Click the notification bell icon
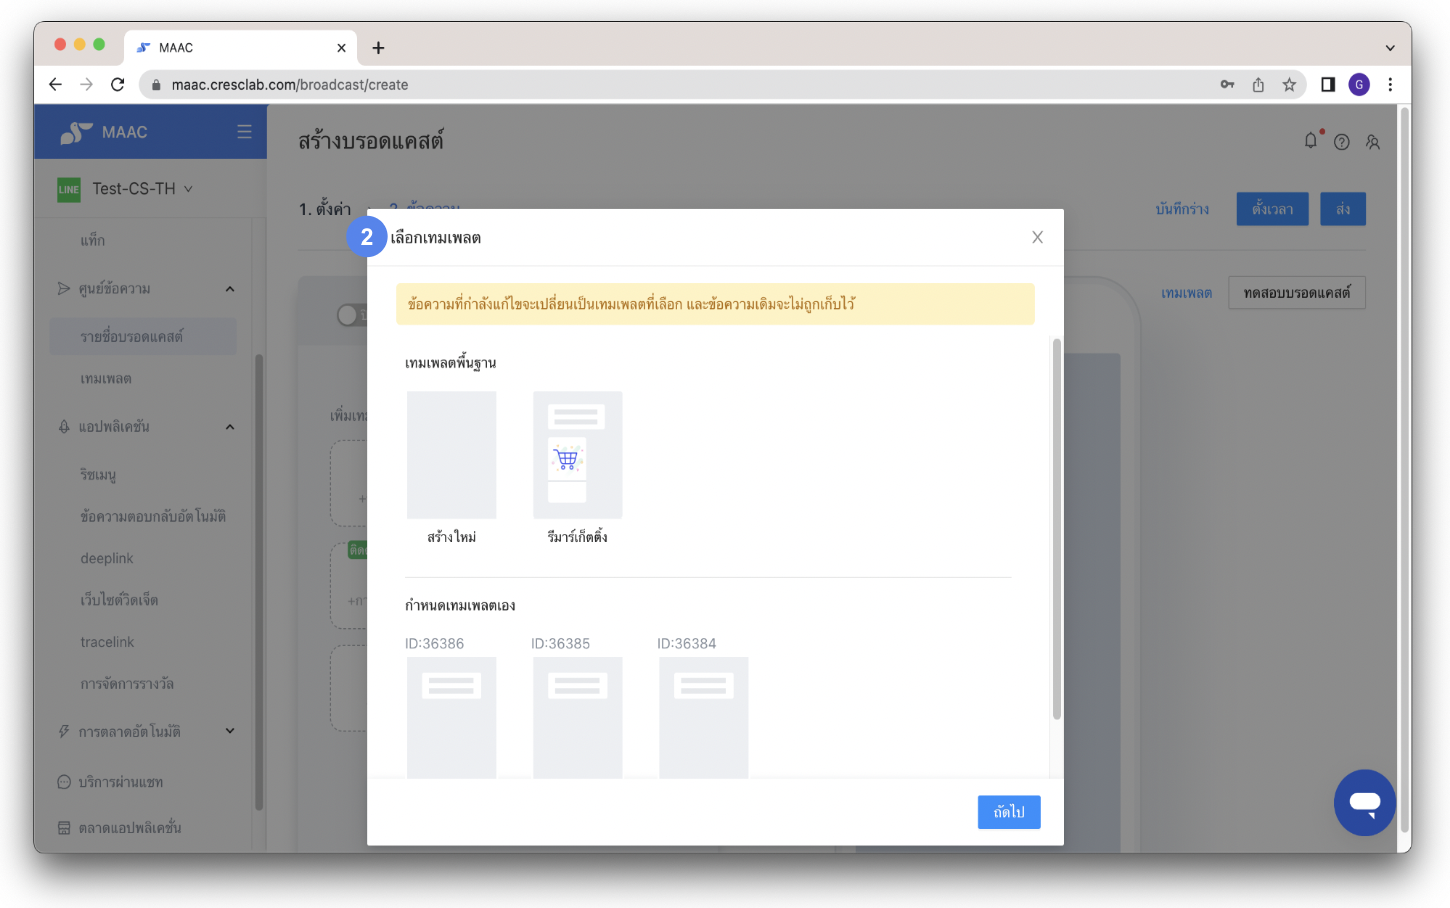Screen dimensions: 1450x908 click(1310, 141)
